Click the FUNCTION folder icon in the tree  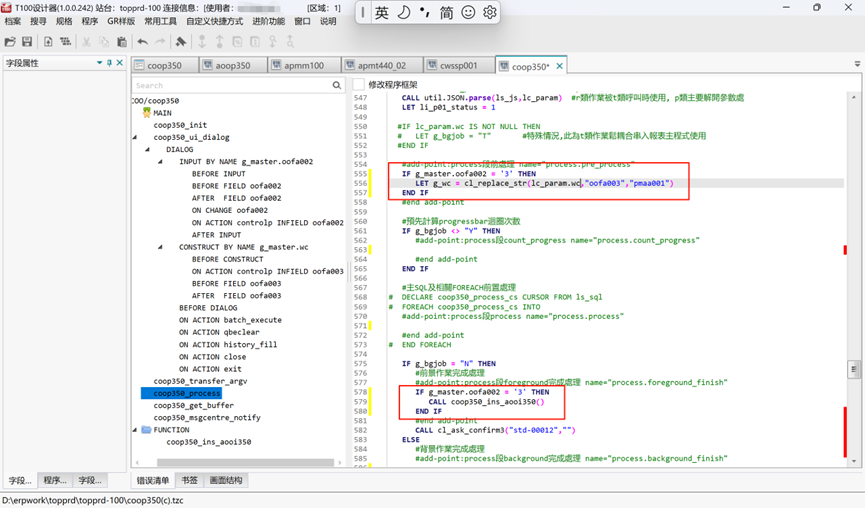click(146, 430)
